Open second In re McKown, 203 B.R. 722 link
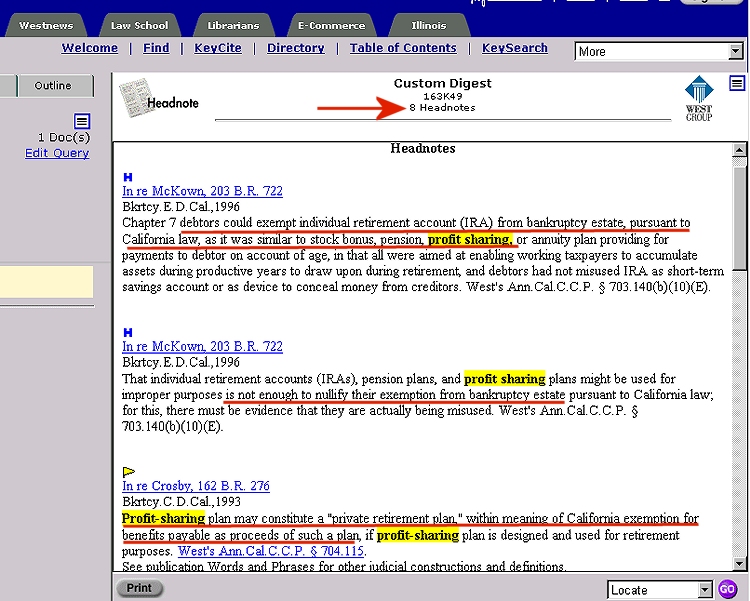Image resolution: width=750 pixels, height=601 pixels. coord(202,346)
